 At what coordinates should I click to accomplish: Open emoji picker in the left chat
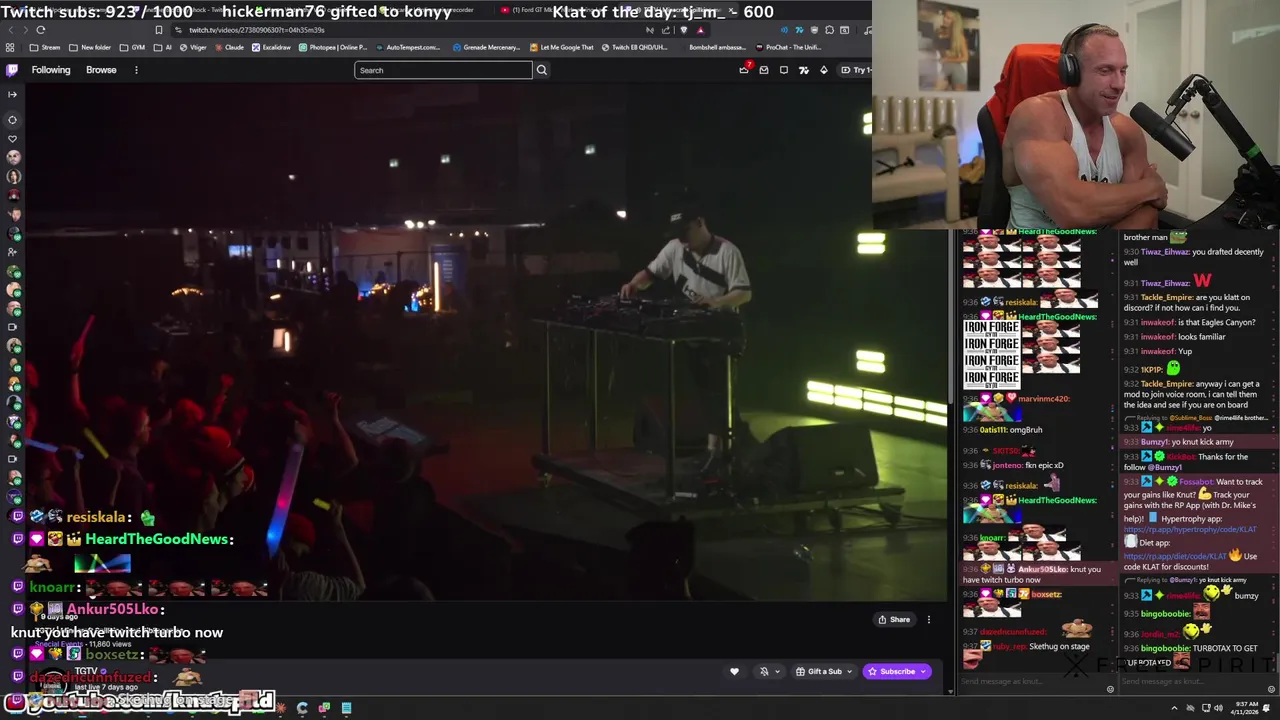[1110, 689]
